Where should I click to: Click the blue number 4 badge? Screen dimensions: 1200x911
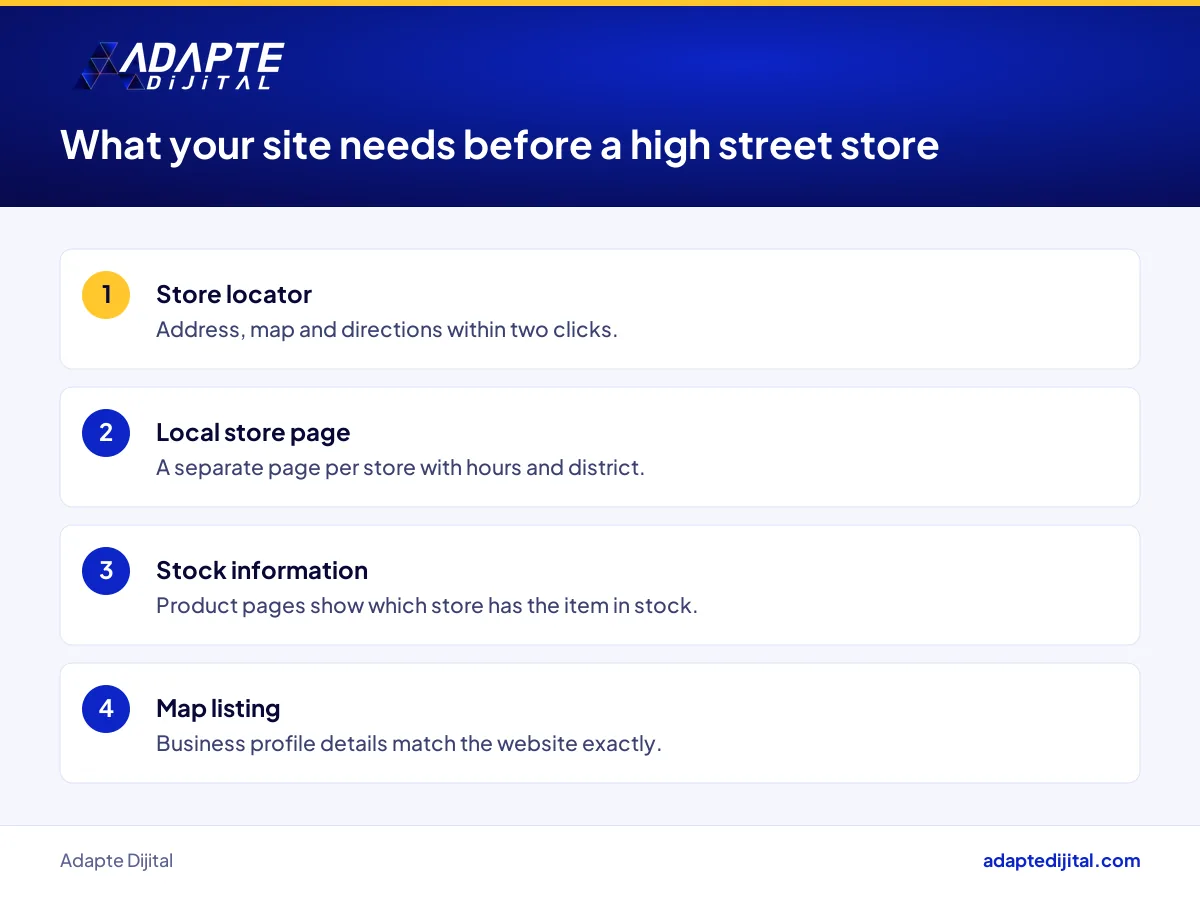click(x=106, y=709)
